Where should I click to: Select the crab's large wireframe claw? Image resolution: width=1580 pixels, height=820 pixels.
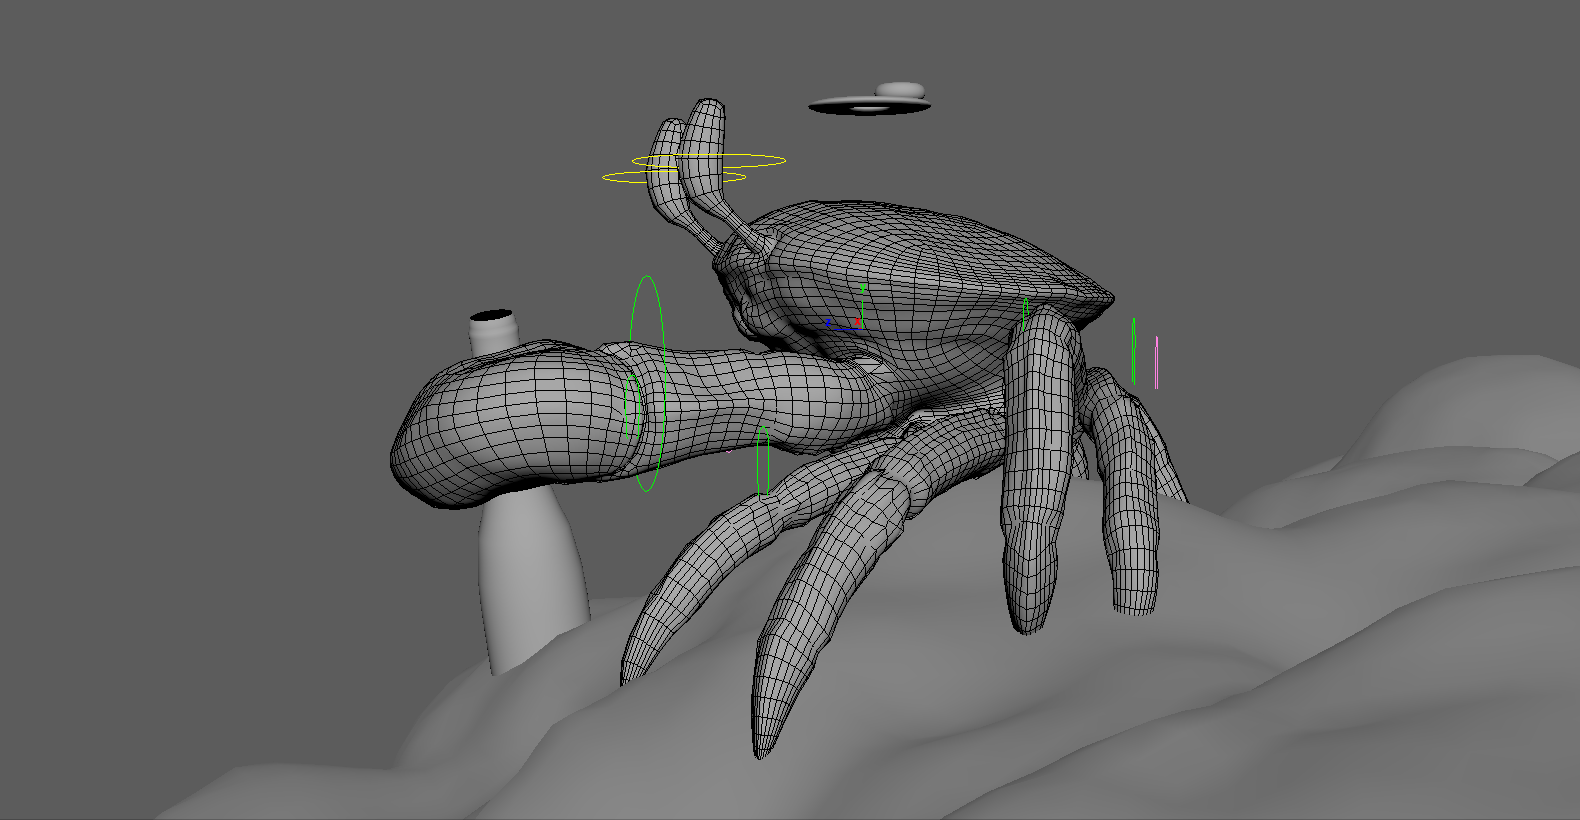(x=520, y=425)
